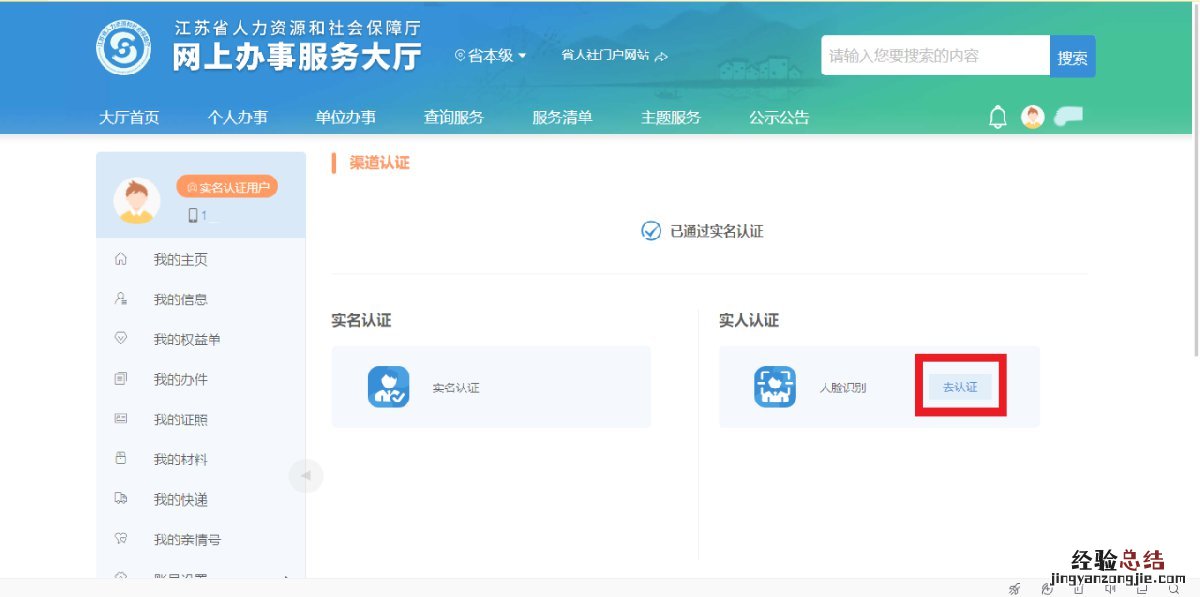Click the 人脸识别 face scan icon

click(x=774, y=387)
